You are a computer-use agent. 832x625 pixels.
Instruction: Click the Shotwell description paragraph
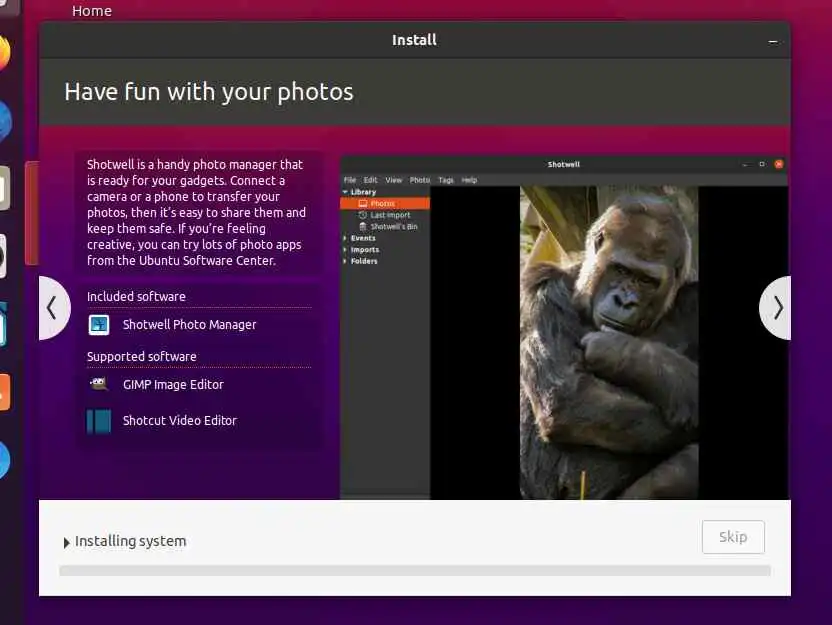[197, 212]
